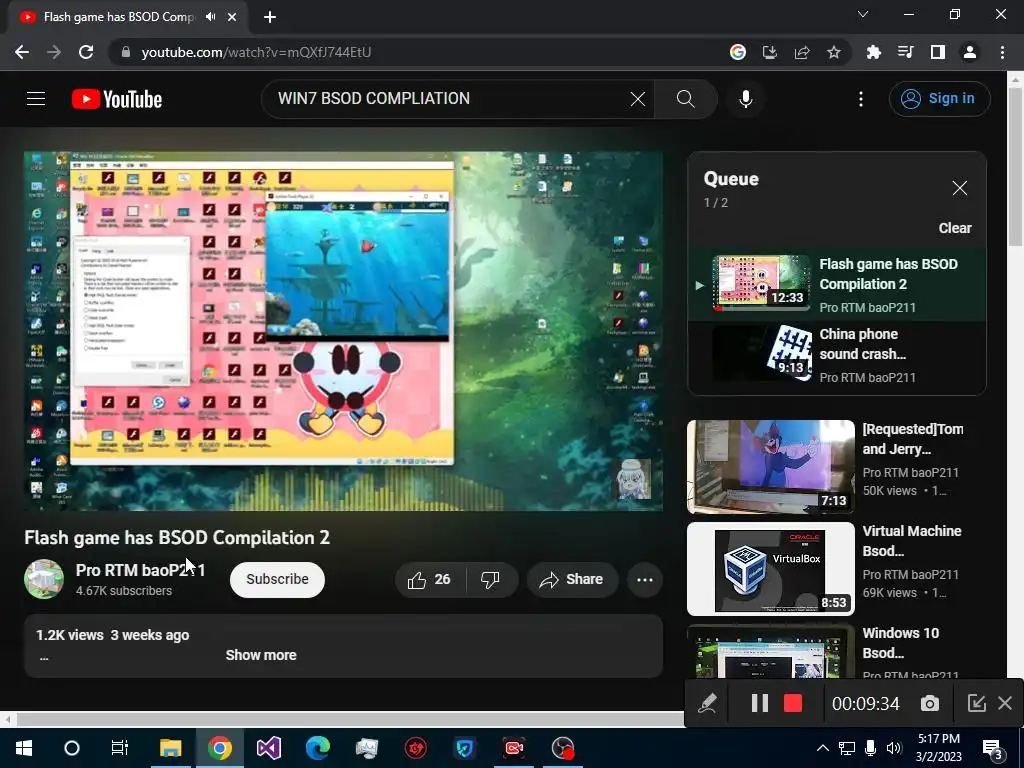The height and width of the screenshot is (768, 1024).
Task: Share this video
Action: [572, 579]
